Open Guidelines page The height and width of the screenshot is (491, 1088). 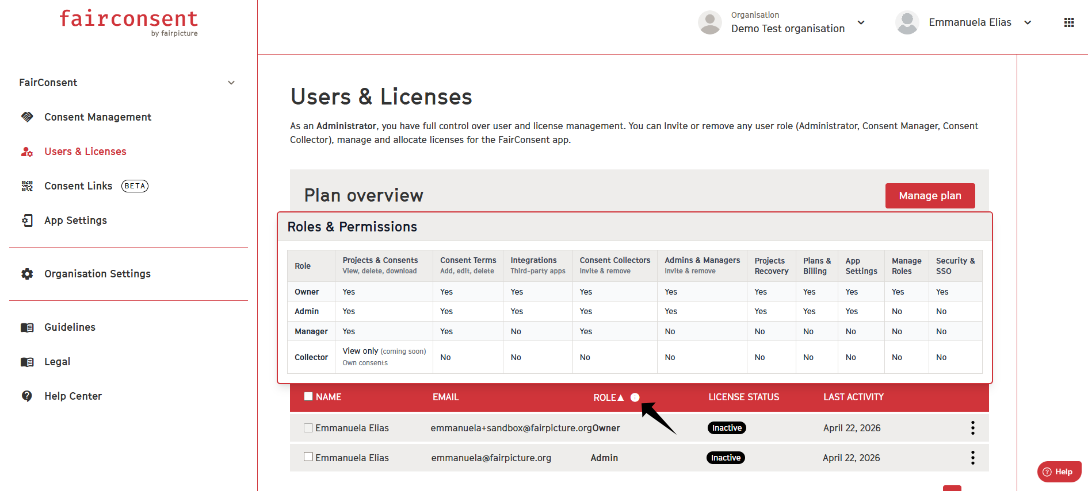pos(70,327)
